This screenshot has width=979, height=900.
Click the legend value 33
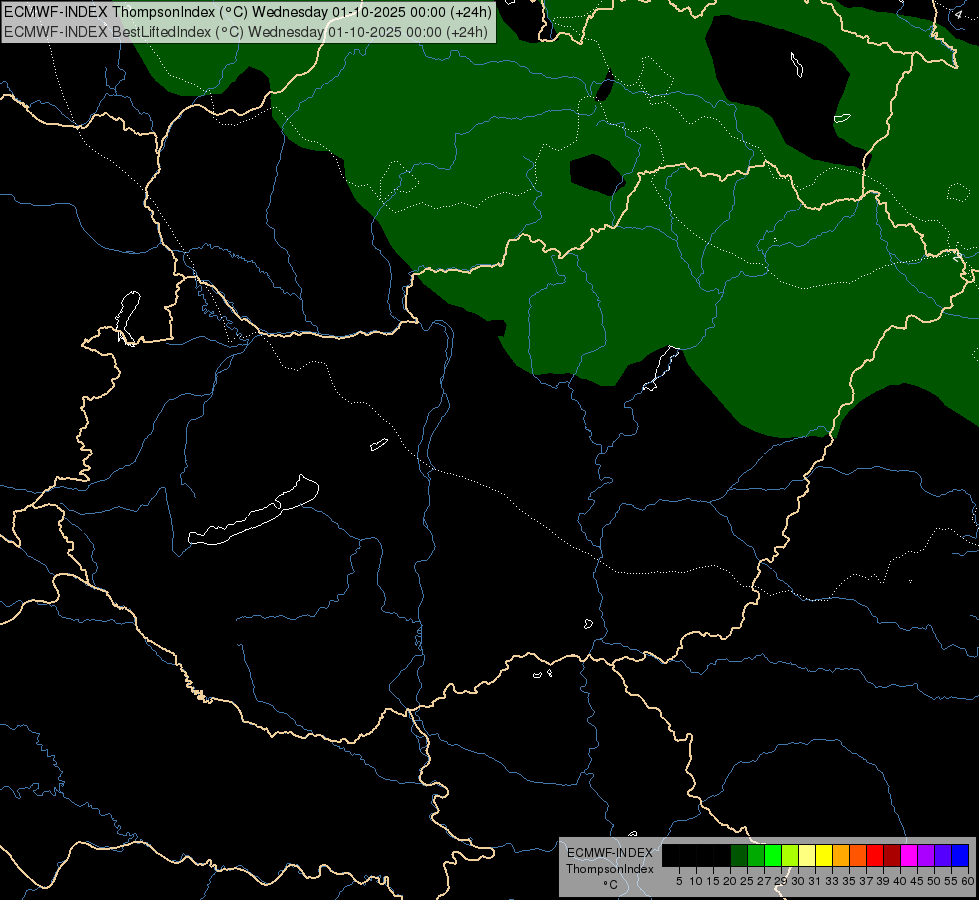point(832,881)
